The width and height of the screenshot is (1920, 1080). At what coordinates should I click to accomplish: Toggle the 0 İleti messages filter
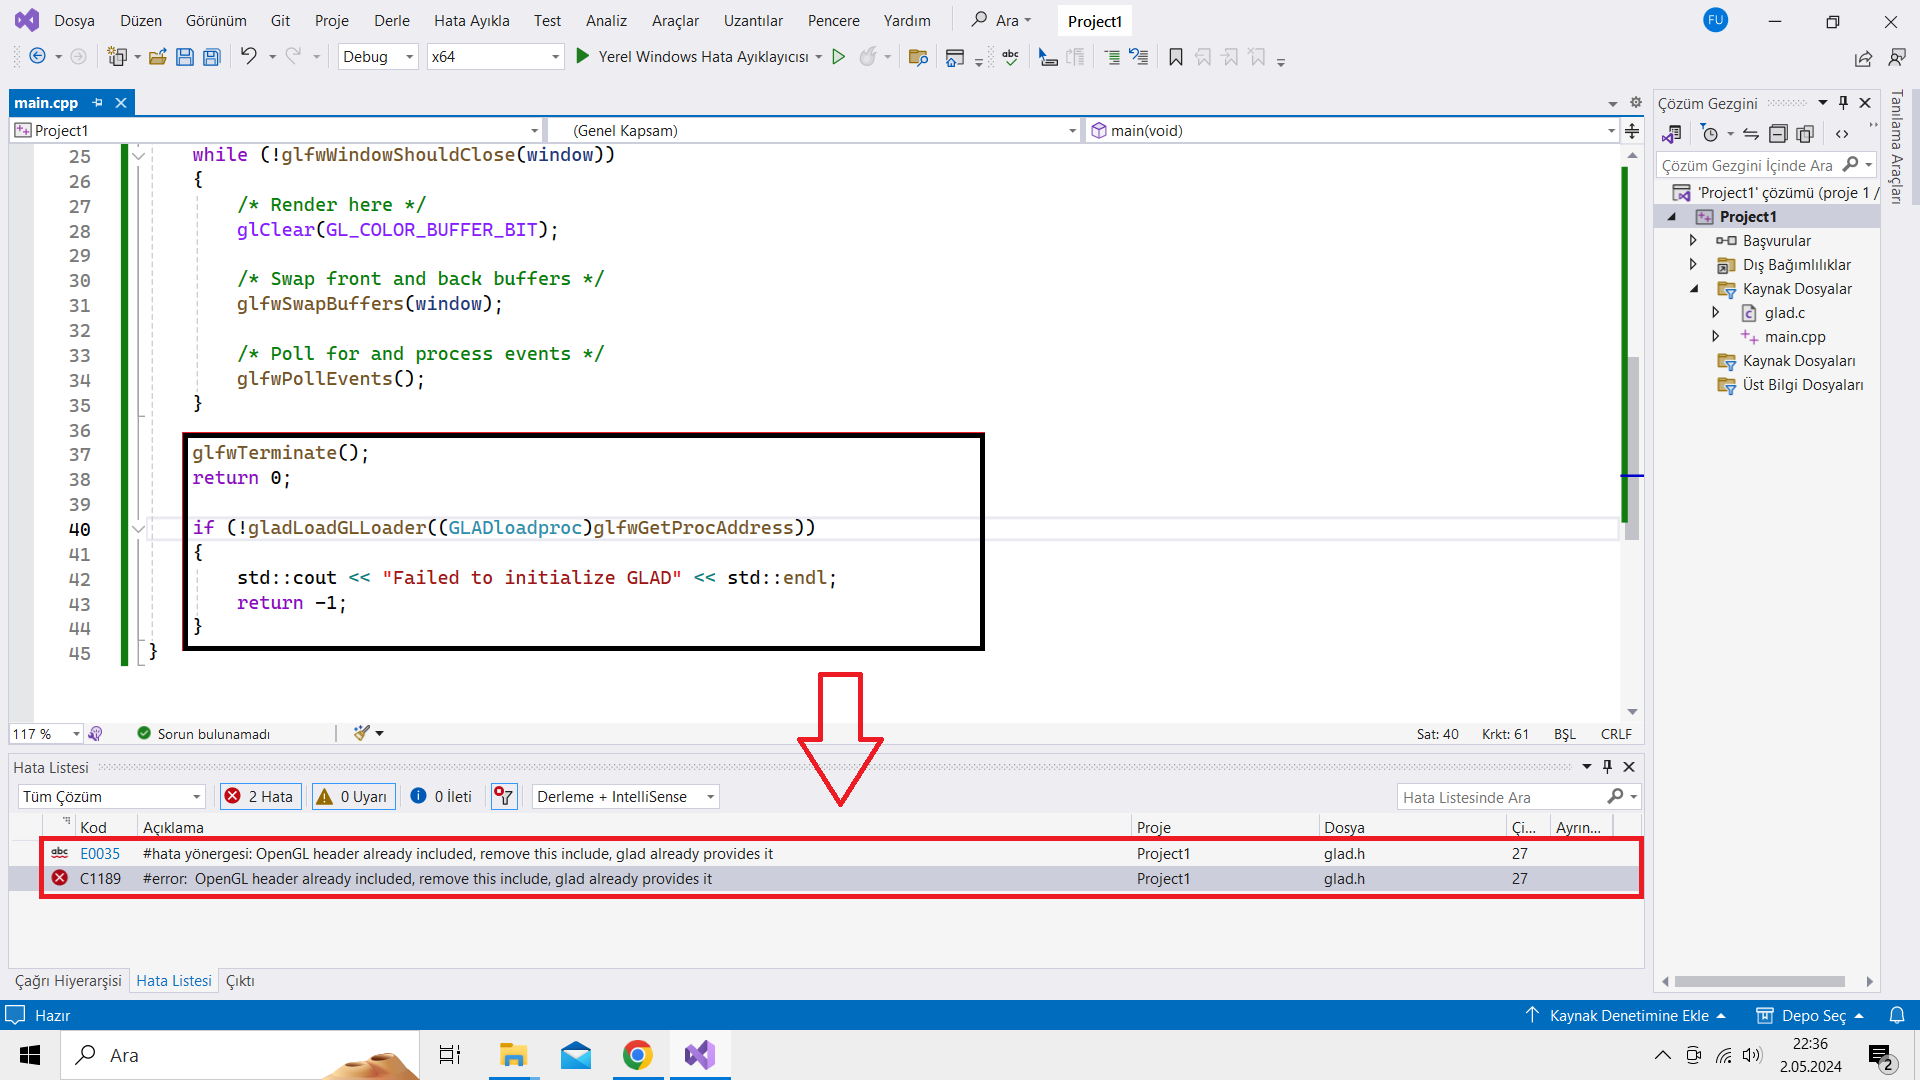441,797
